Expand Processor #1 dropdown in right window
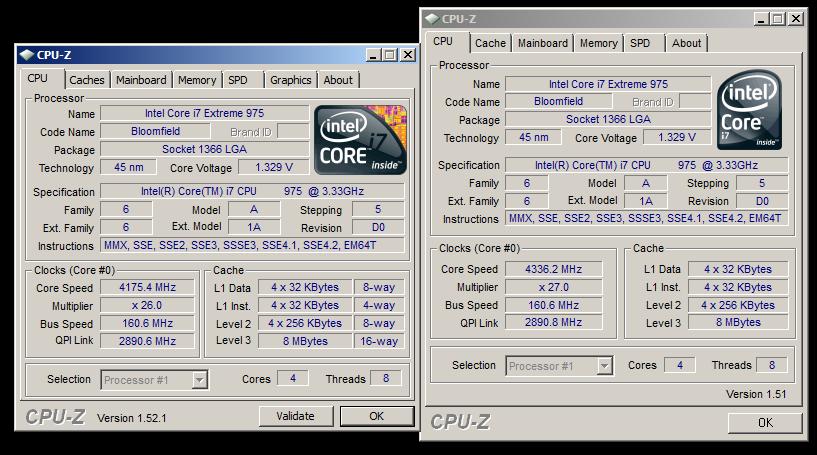The width and height of the screenshot is (817, 455). [x=604, y=366]
